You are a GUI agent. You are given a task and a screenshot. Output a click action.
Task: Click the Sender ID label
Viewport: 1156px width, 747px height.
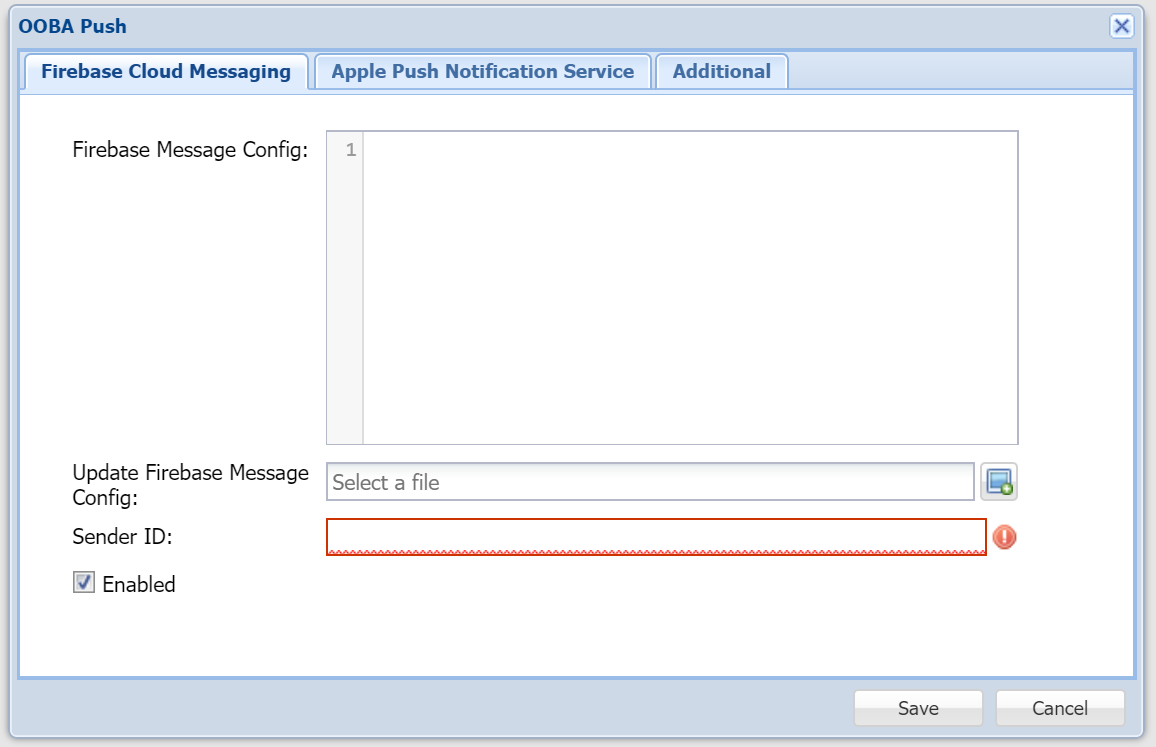[122, 537]
